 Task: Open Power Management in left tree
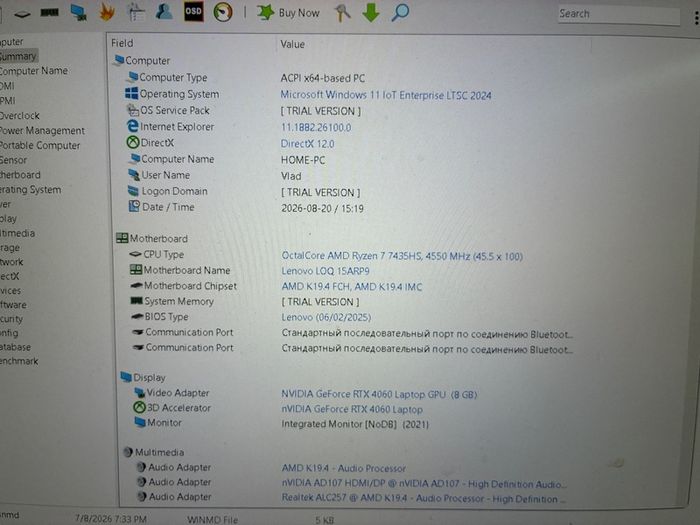pos(42,130)
